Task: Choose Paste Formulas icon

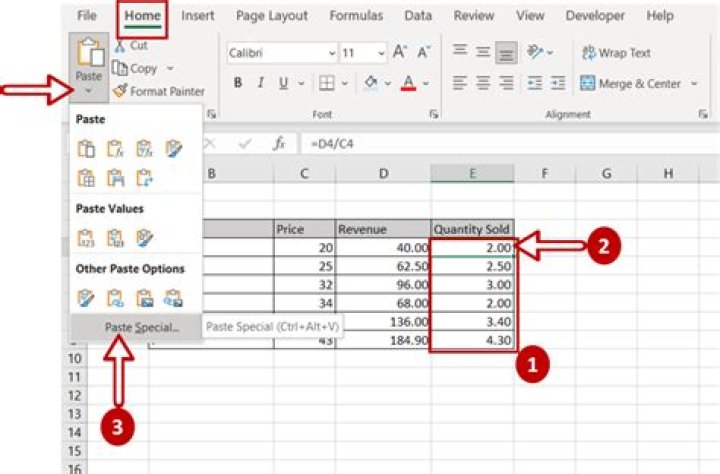Action: pyautogui.click(x=115, y=149)
